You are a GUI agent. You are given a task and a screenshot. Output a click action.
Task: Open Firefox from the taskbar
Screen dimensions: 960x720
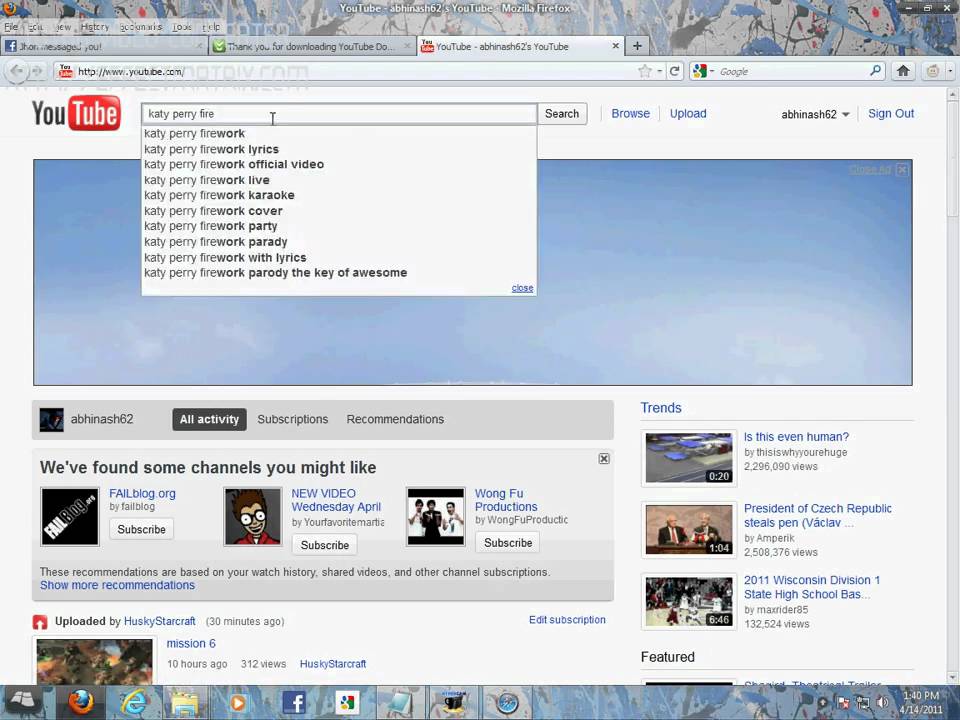81,702
